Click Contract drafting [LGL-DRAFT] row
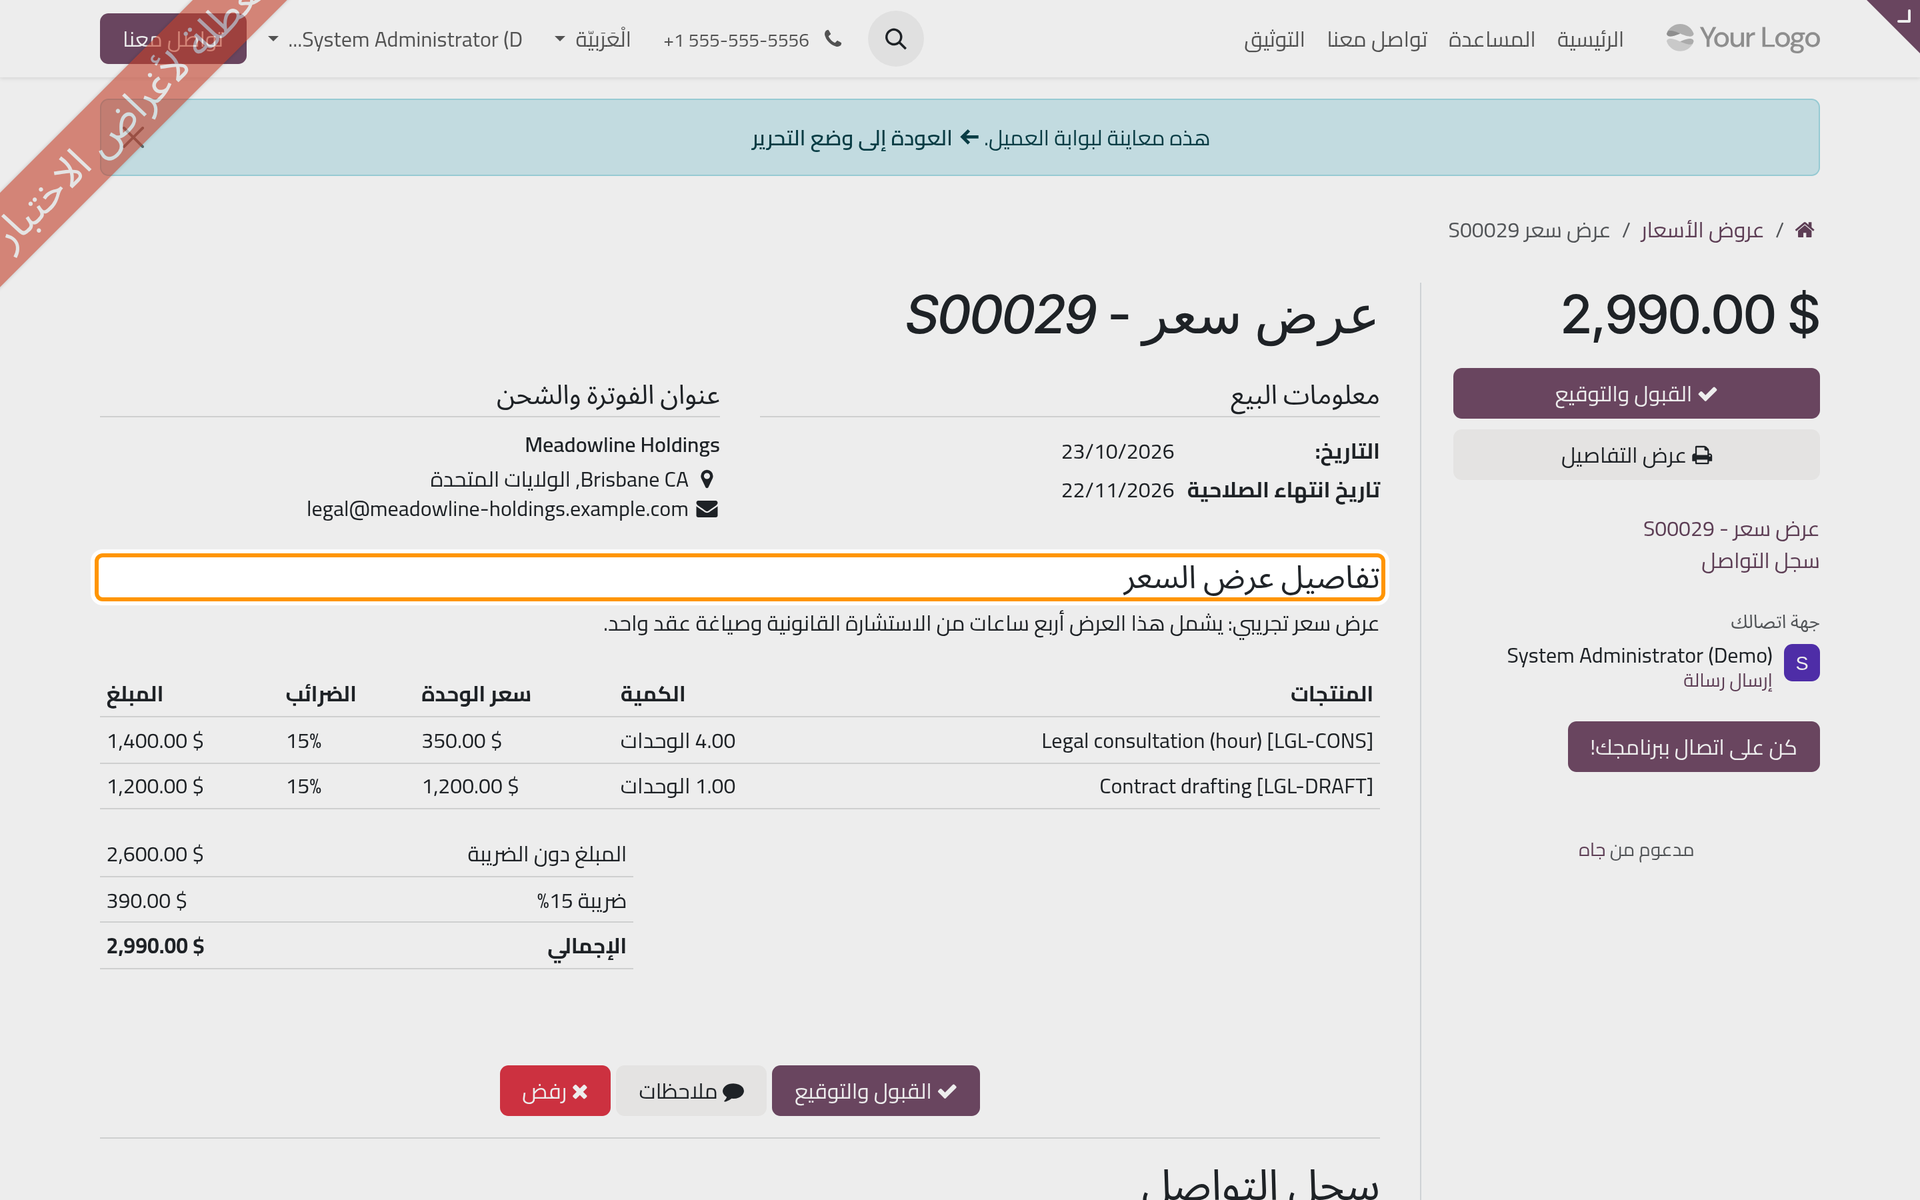 click(740, 786)
